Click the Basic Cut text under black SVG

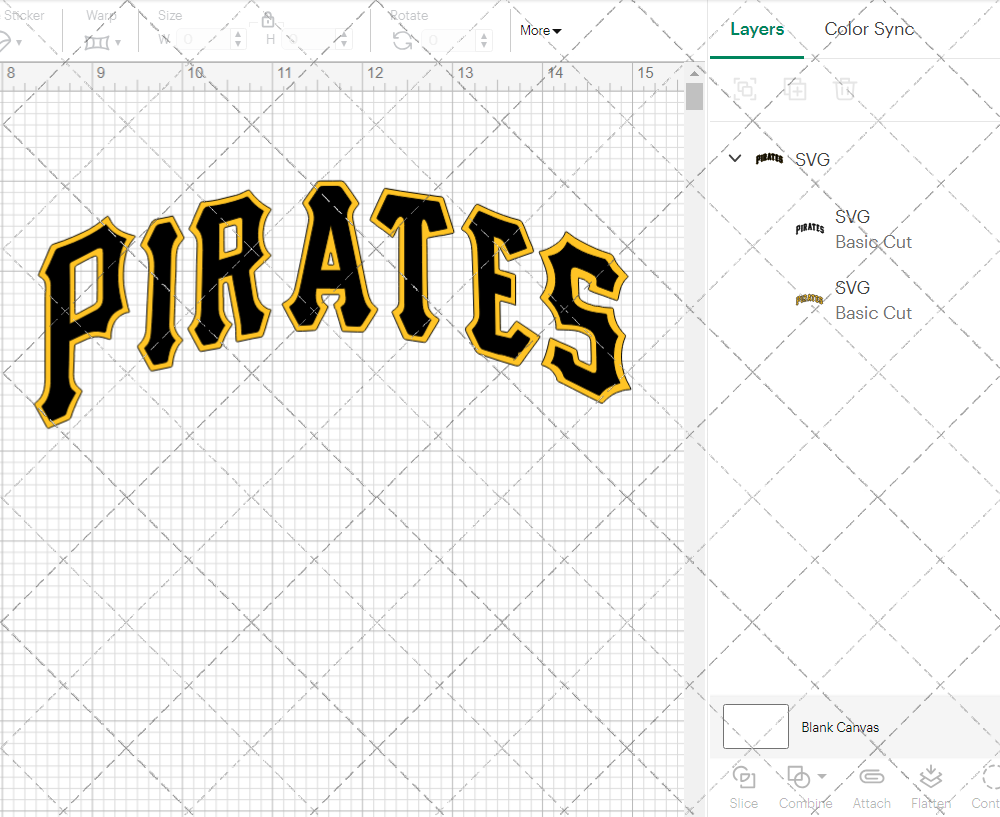coord(873,242)
